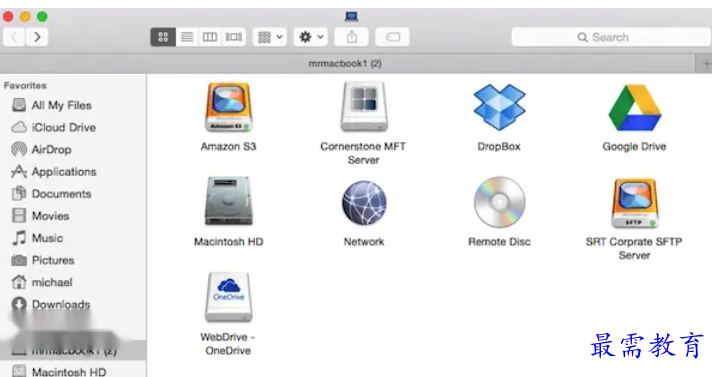
Task: Click the yellow minimize window button
Action: (x=25, y=17)
